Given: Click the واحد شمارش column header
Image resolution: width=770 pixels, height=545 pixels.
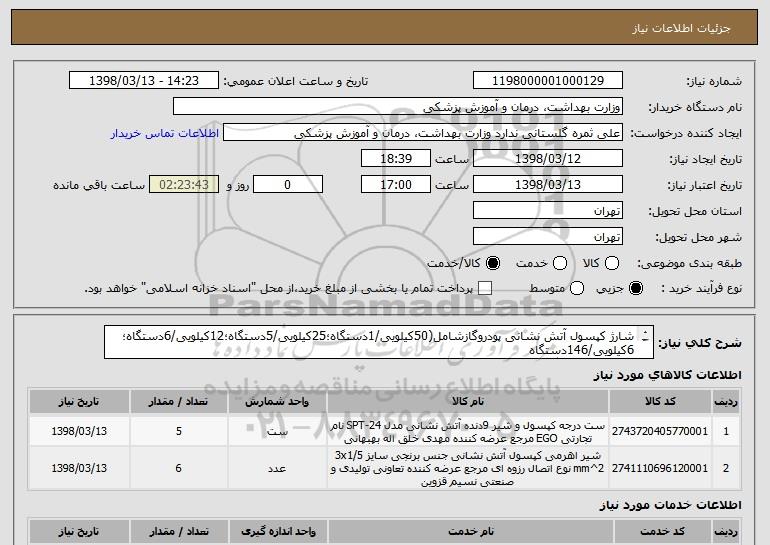Looking at the screenshot, I should pyautogui.click(x=277, y=402).
